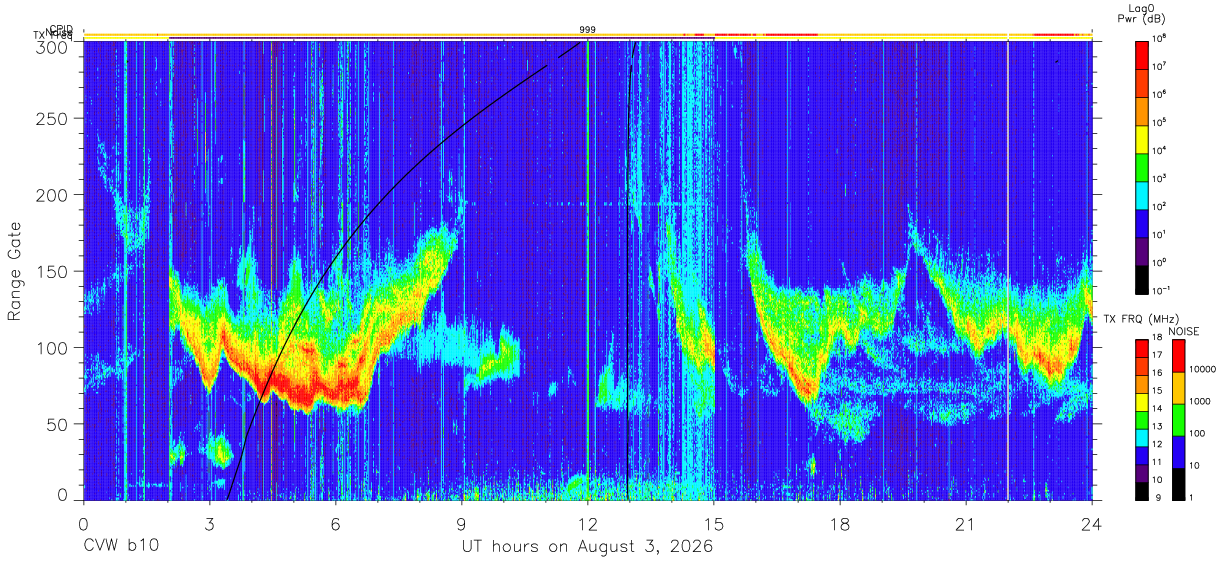Click the 'CVW b10' station label
Viewport: 1228px width, 567px height.
point(120,547)
